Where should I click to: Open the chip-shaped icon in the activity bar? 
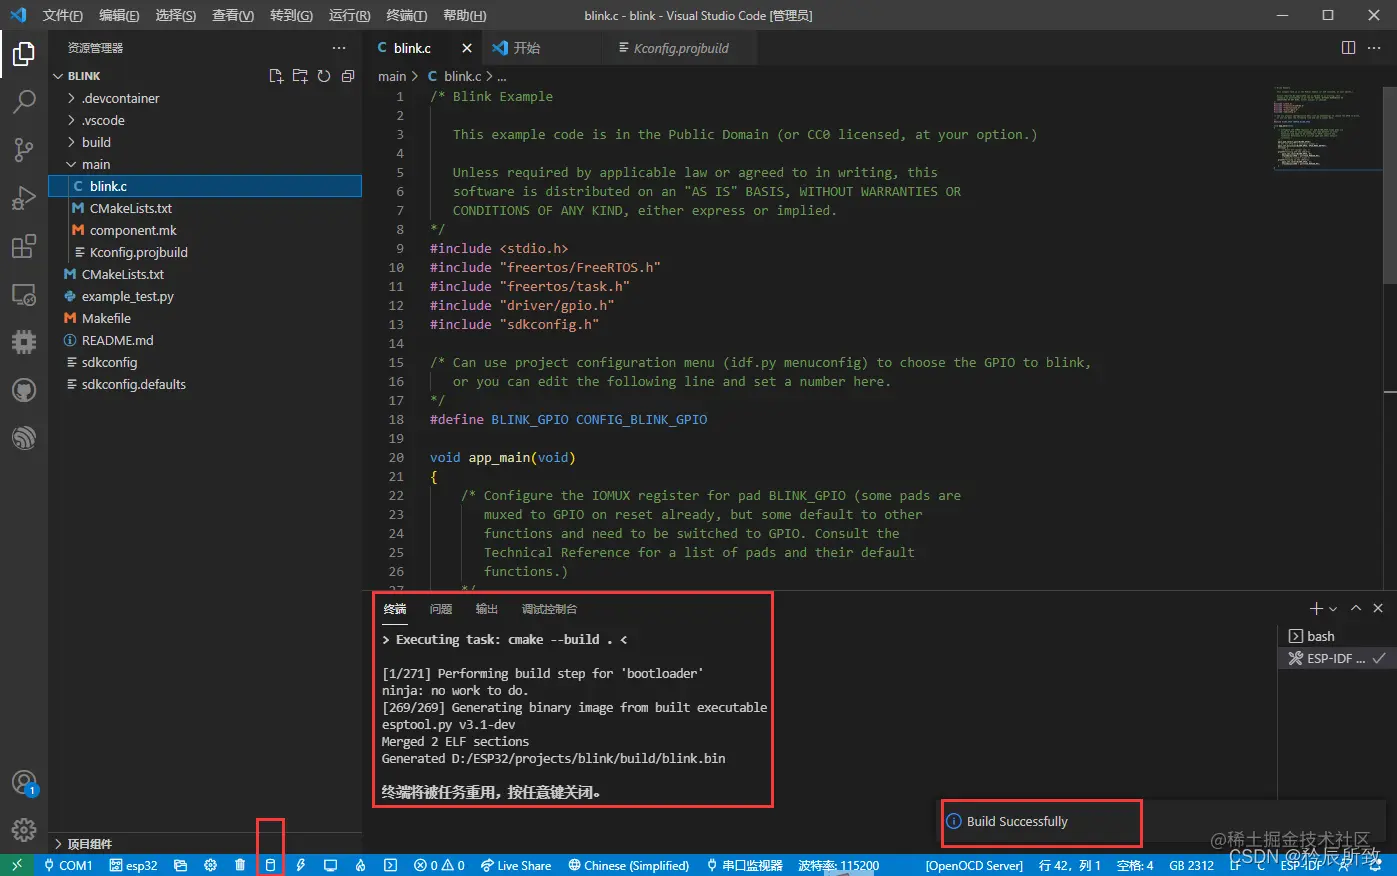[24, 342]
